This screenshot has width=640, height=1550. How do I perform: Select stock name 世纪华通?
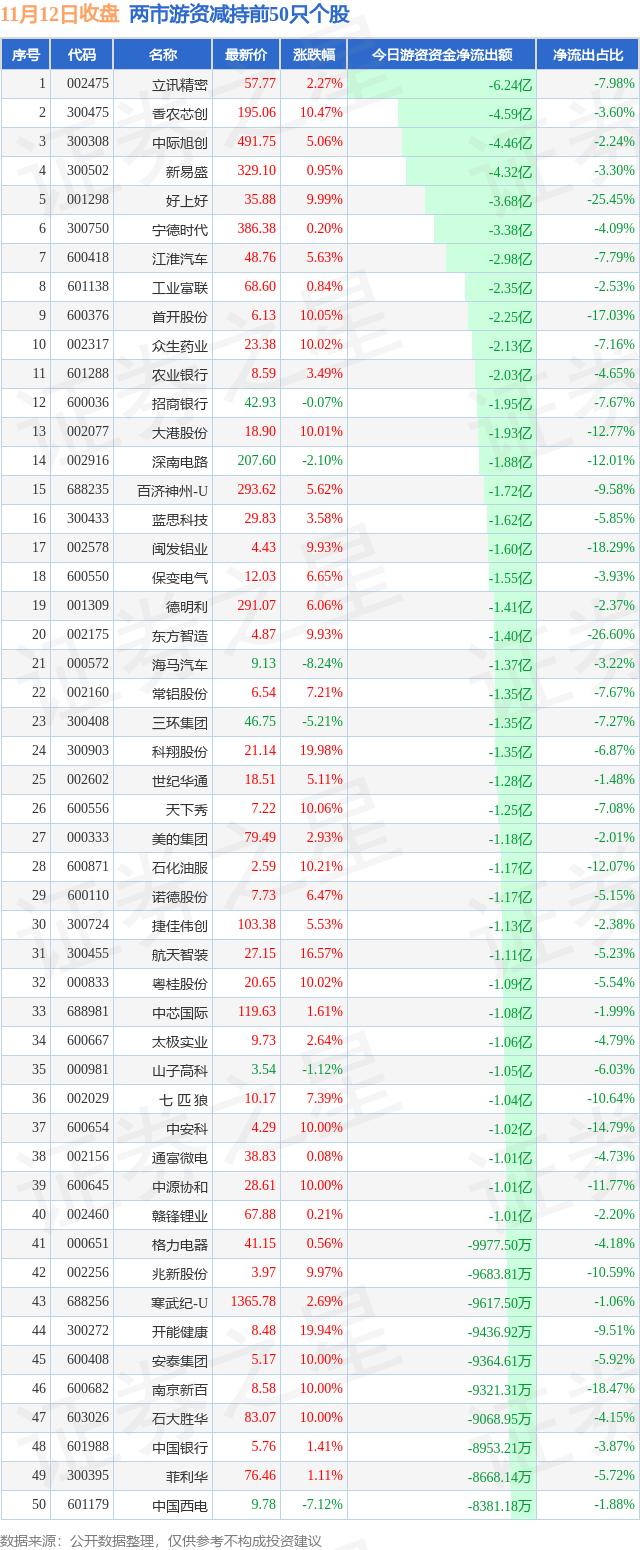pyautogui.click(x=180, y=780)
